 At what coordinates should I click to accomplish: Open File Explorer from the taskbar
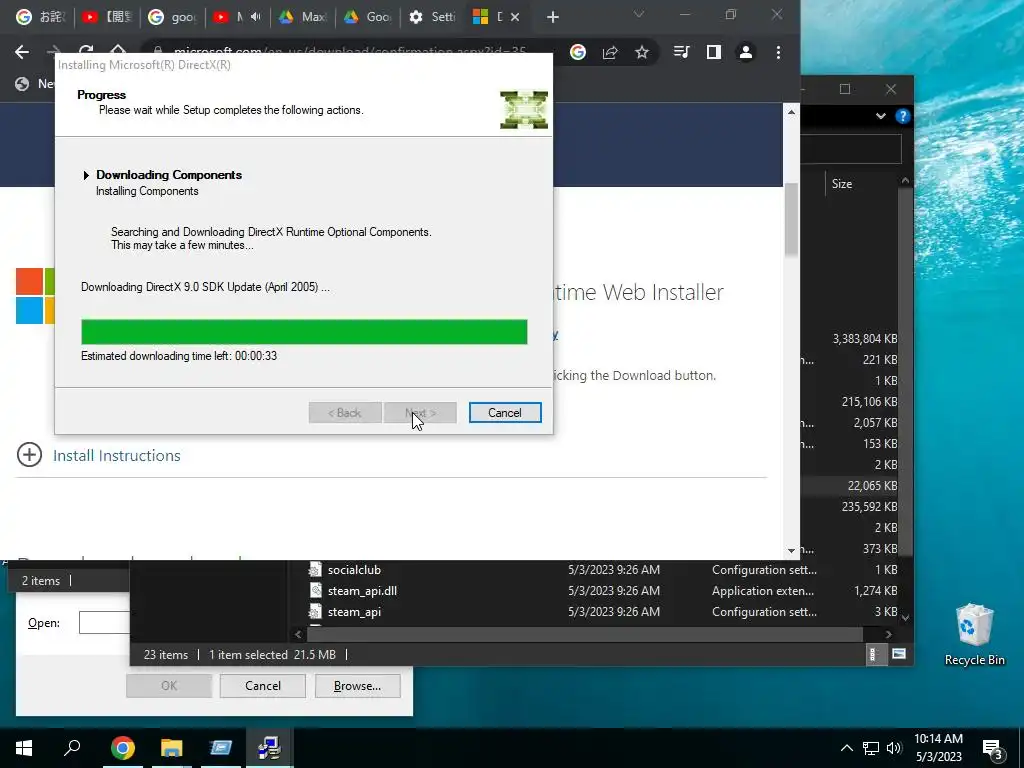pyautogui.click(x=172, y=748)
